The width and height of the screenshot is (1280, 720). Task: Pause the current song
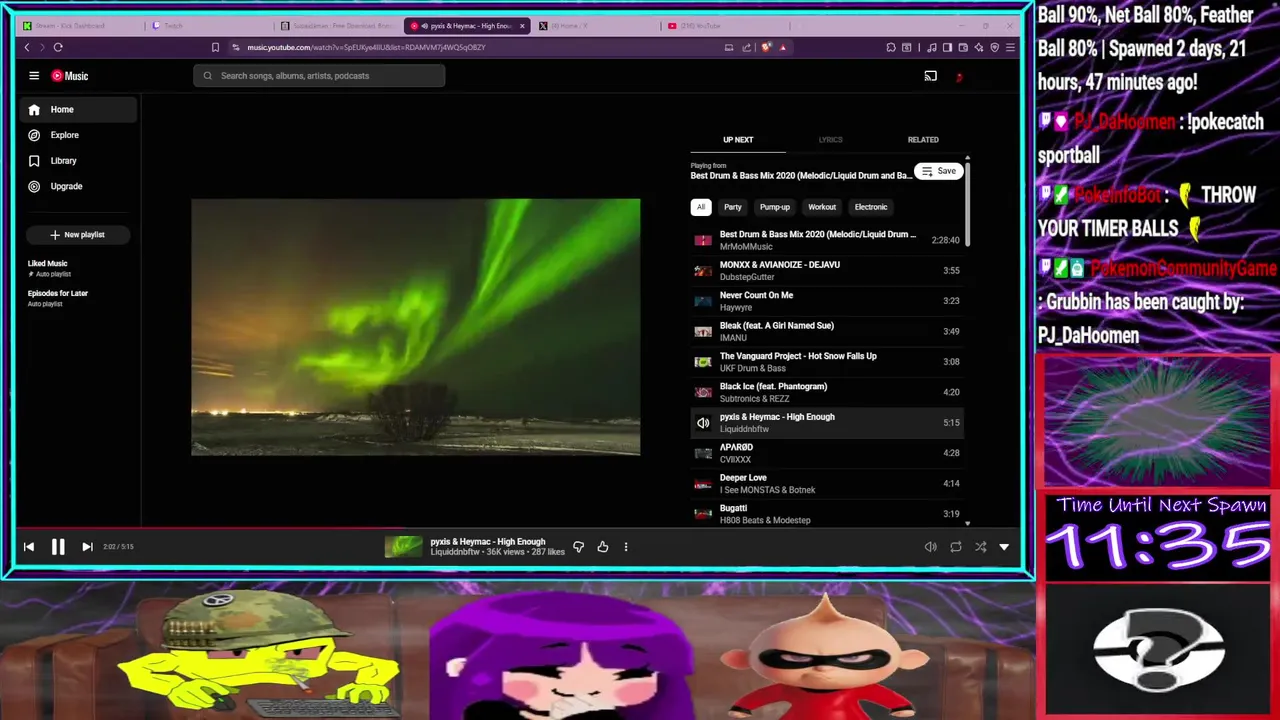[58, 547]
